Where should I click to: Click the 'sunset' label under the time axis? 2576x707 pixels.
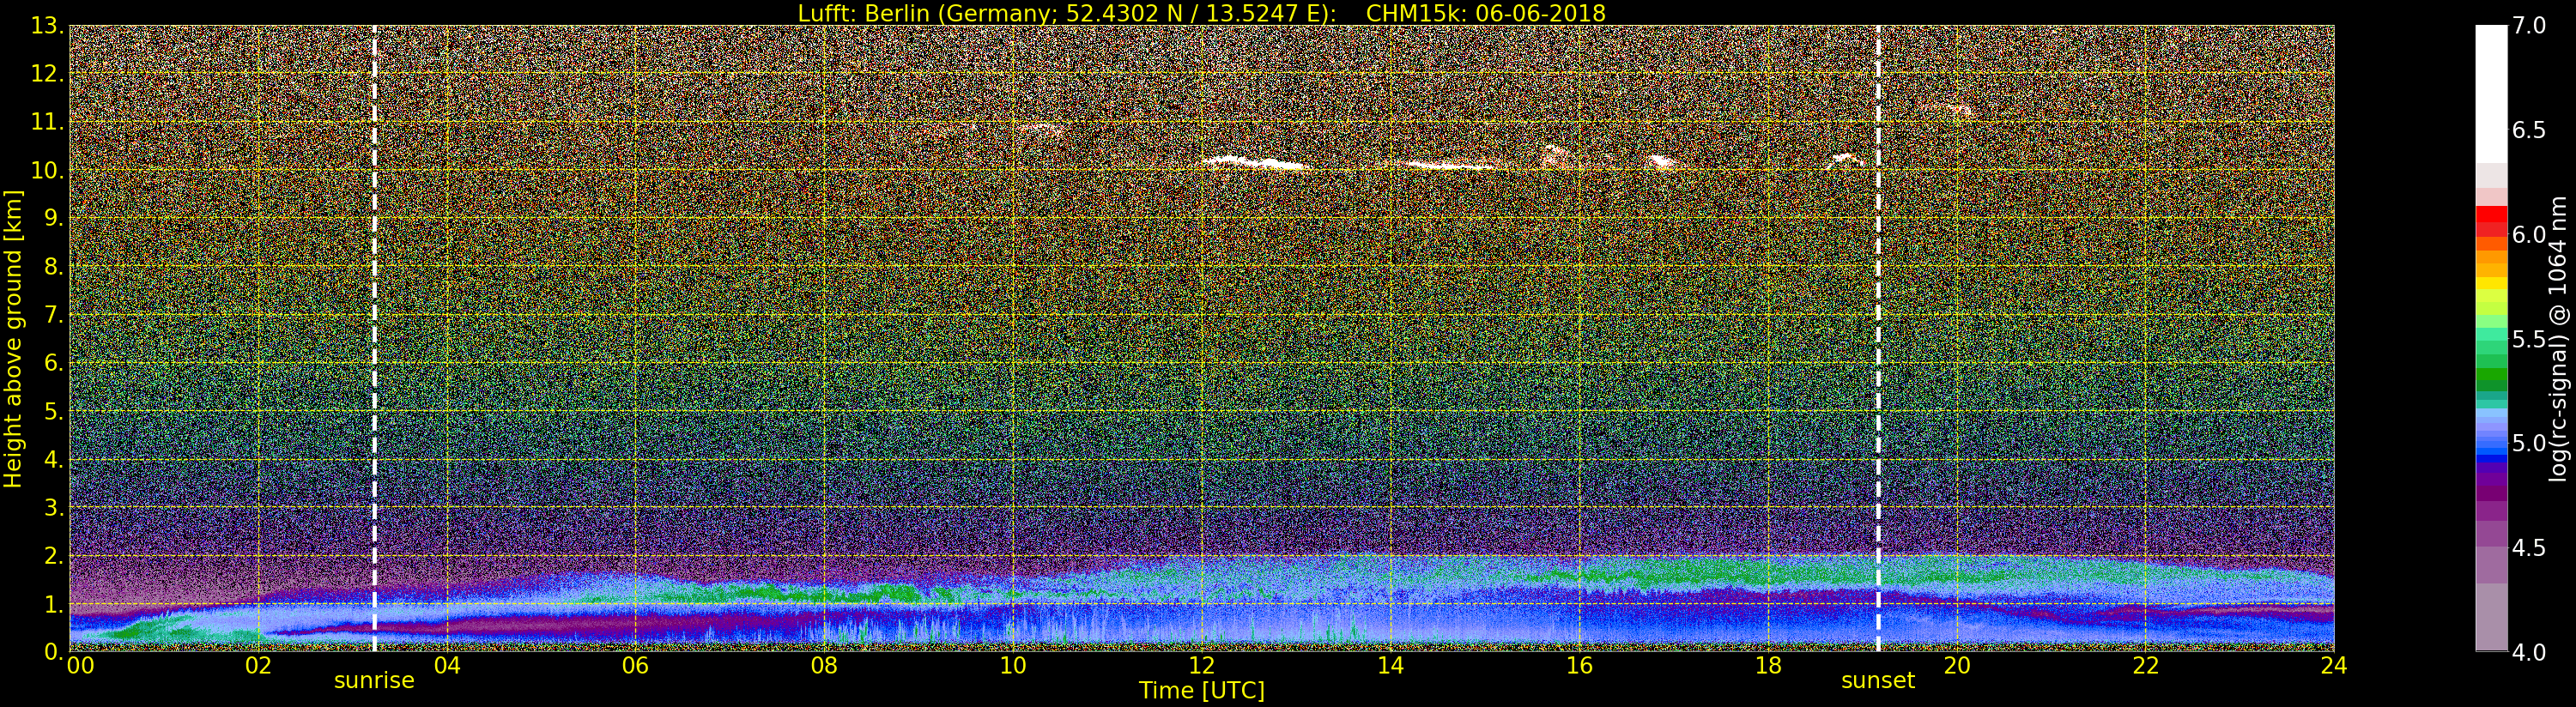[x=1878, y=680]
